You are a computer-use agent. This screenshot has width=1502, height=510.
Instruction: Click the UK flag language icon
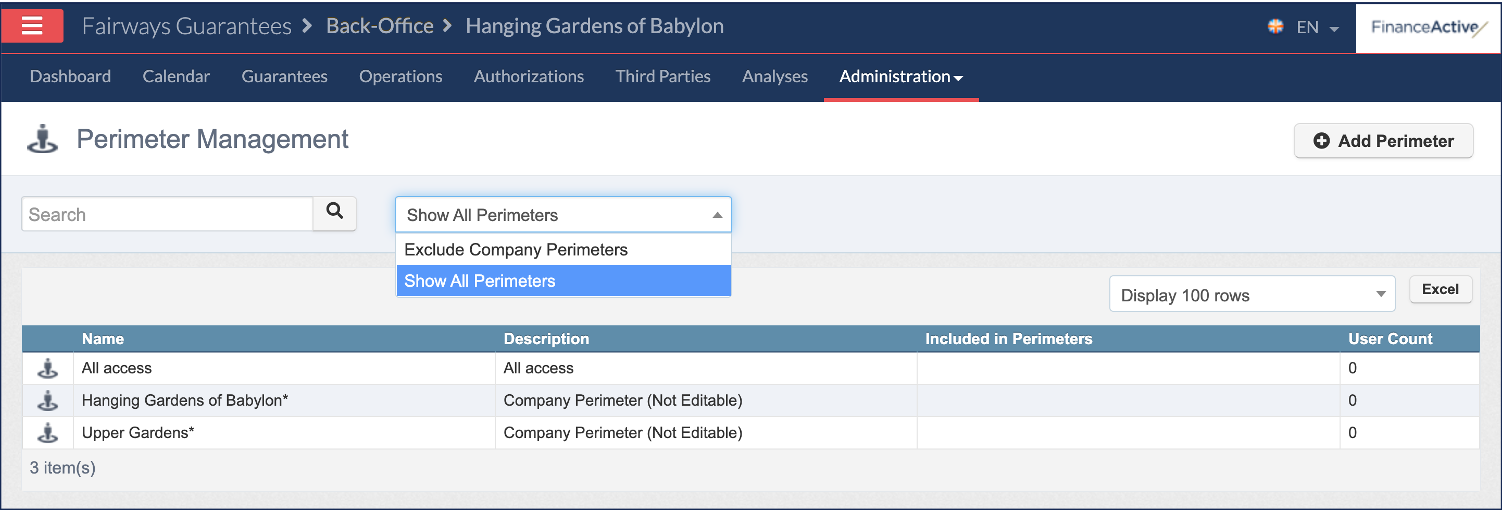(1276, 27)
